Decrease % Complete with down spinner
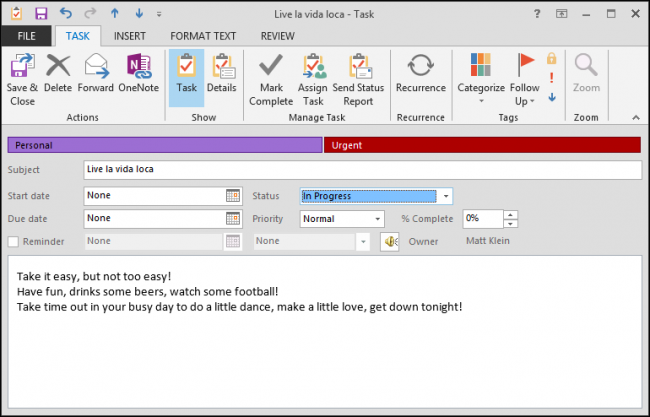650x417 pixels. pyautogui.click(x=511, y=223)
